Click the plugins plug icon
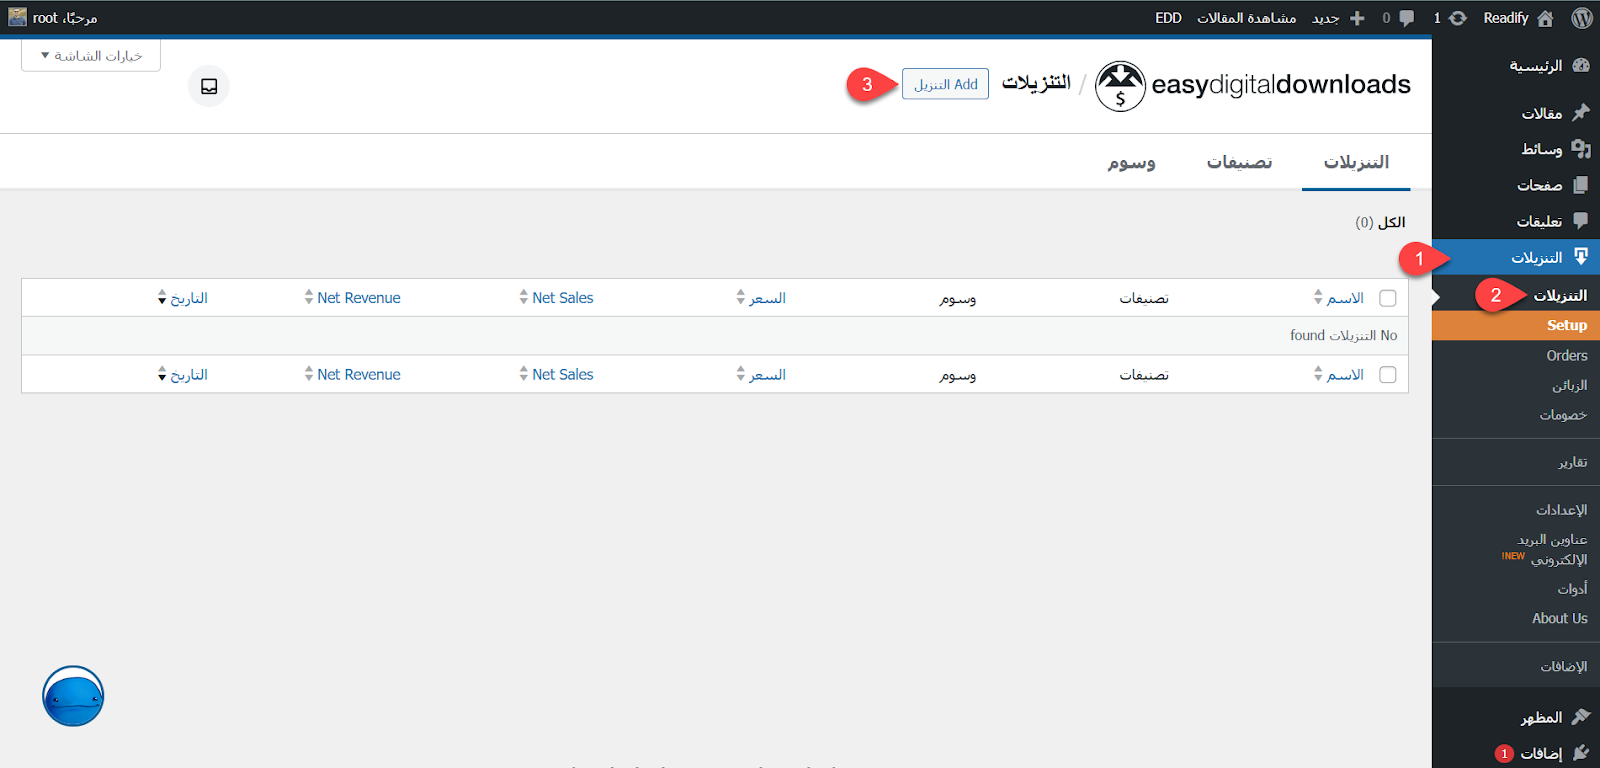This screenshot has width=1600, height=768. point(1581,753)
